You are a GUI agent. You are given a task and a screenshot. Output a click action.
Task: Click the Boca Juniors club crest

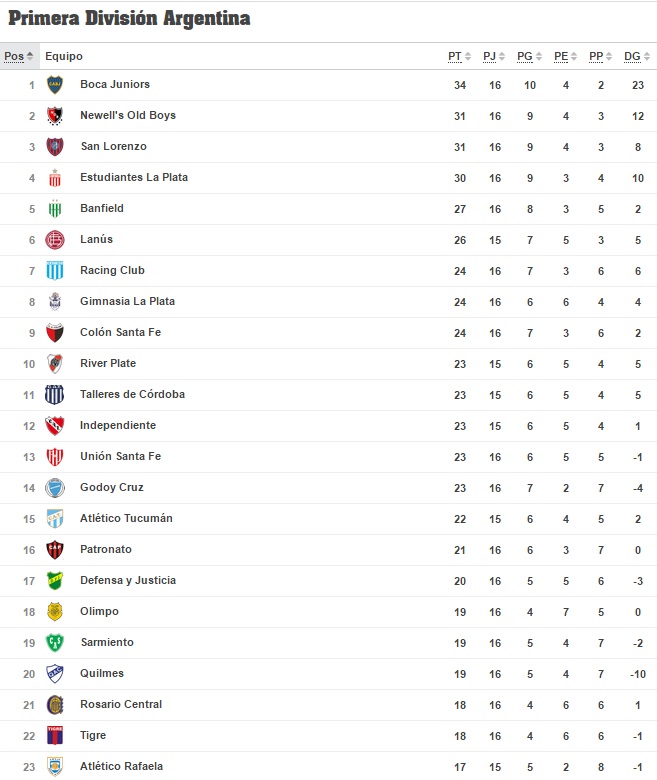tap(55, 85)
